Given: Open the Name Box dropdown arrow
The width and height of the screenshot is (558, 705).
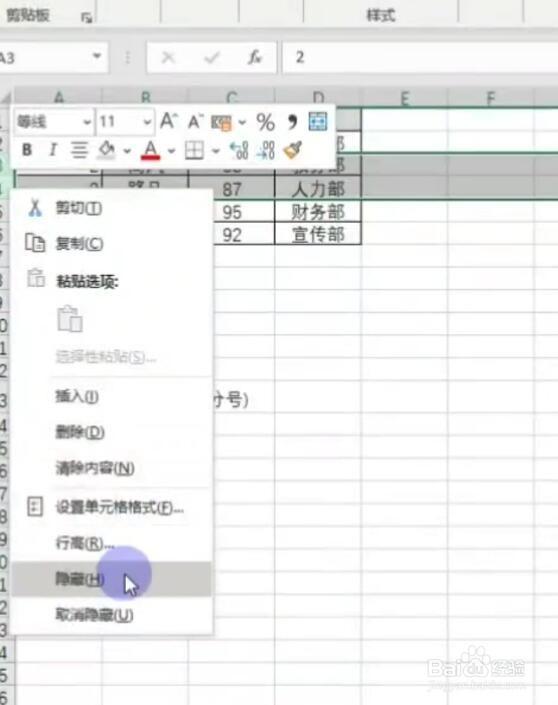Looking at the screenshot, I should (97, 57).
